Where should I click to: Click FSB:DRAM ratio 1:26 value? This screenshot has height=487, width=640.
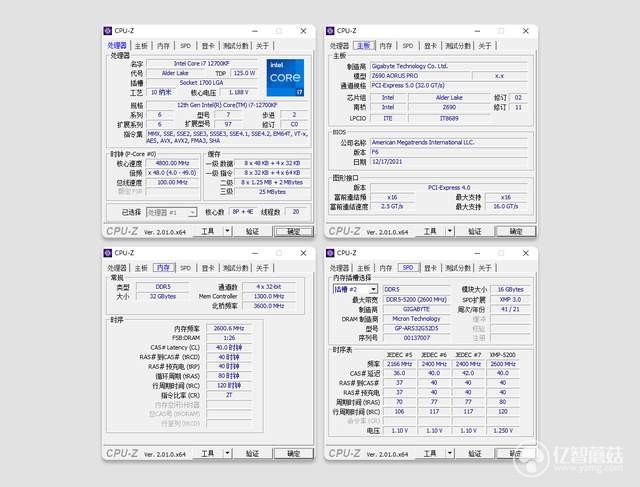point(229,338)
